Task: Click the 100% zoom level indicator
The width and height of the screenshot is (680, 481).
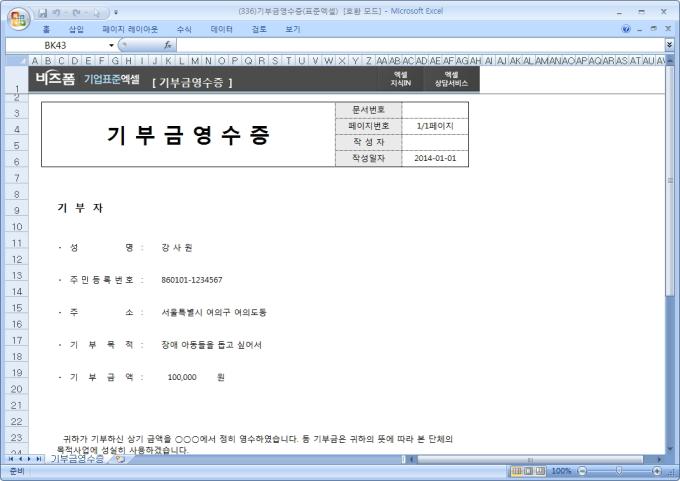Action: pos(561,471)
